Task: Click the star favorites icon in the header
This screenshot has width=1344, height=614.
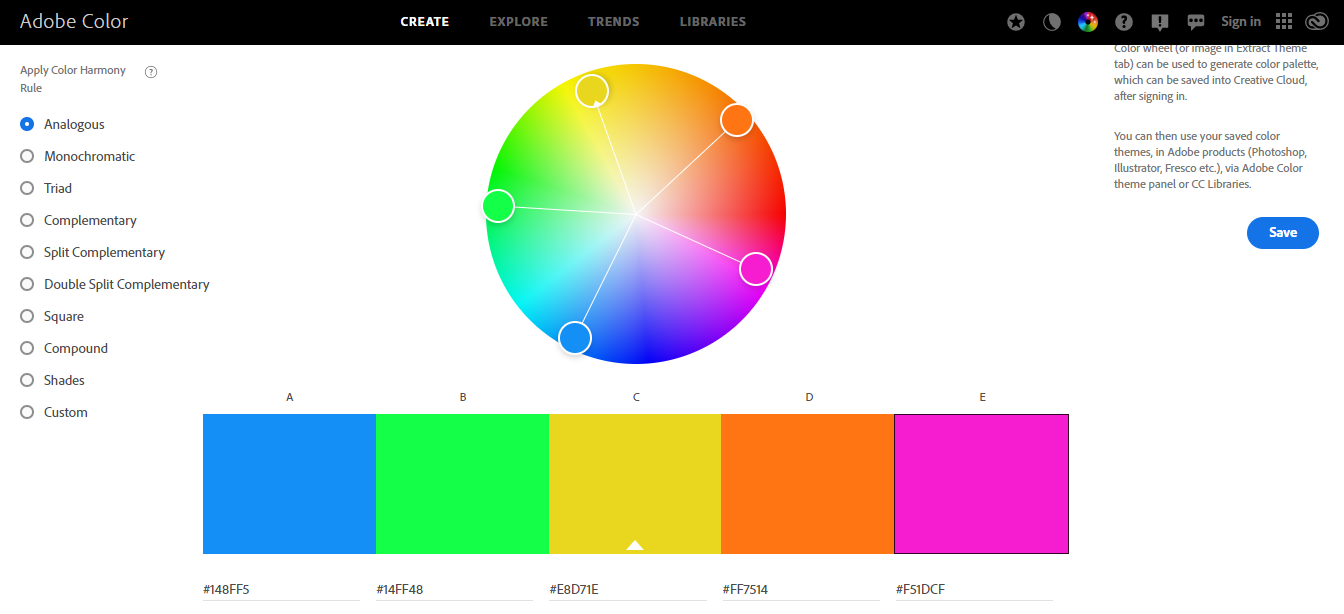Action: click(1016, 21)
